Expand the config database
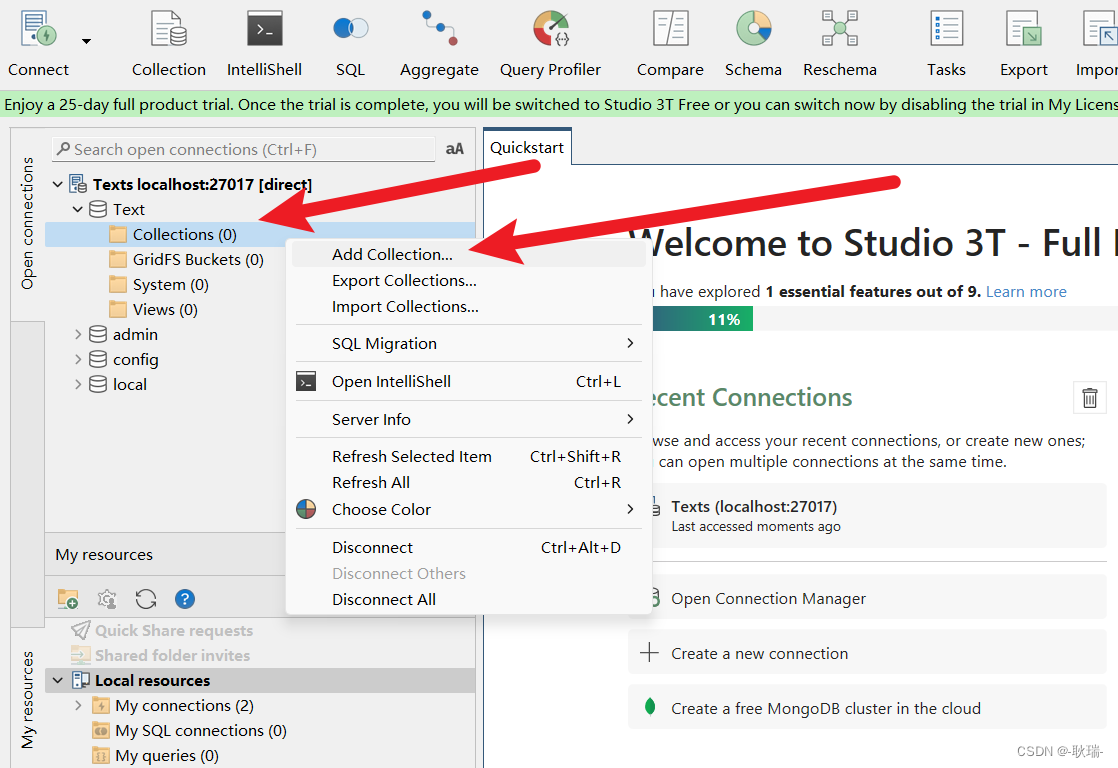Image resolution: width=1118 pixels, height=768 pixels. (x=78, y=359)
